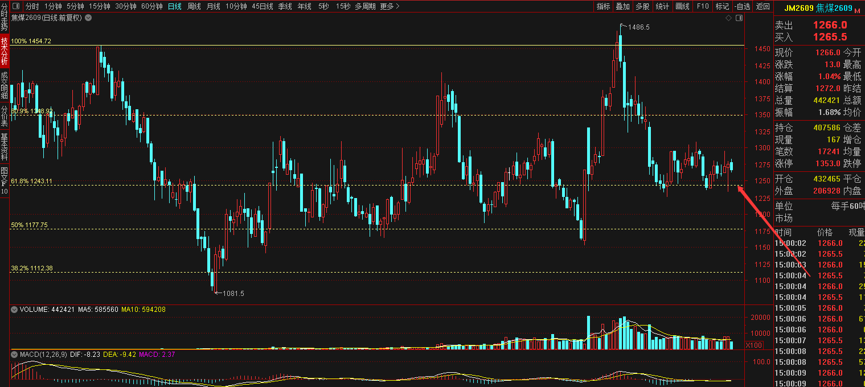Click the 结算 1272.0 value
This screenshot has width=865, height=387.
pos(828,88)
